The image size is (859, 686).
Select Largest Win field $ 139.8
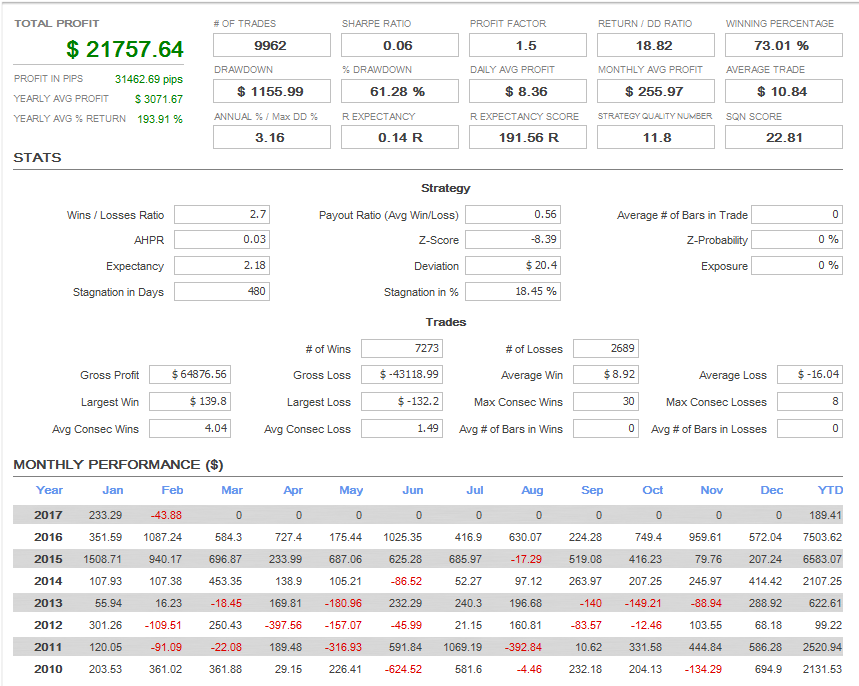(190, 402)
